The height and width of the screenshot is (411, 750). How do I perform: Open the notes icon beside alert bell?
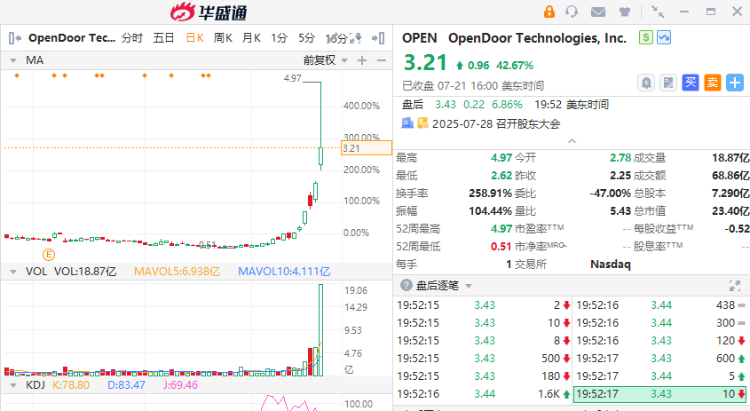[x=668, y=83]
